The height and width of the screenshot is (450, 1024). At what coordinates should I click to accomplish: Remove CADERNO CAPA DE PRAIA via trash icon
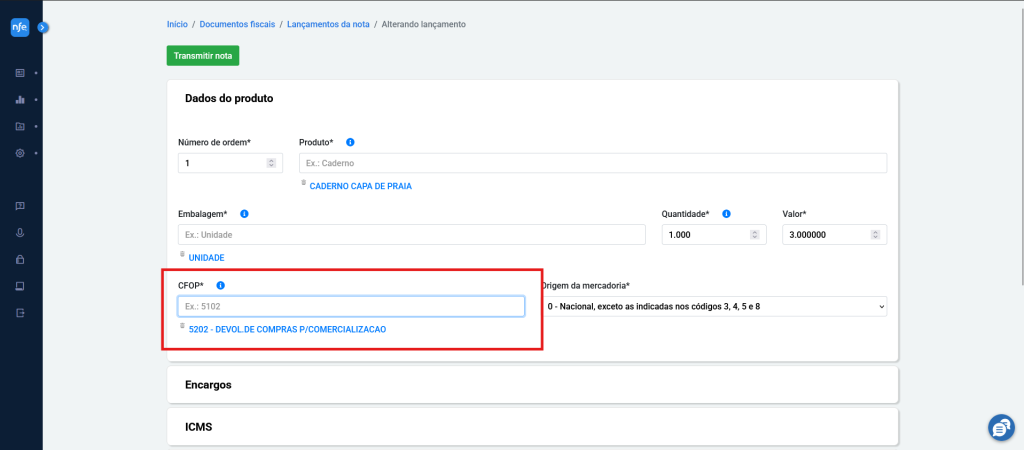pos(303,184)
